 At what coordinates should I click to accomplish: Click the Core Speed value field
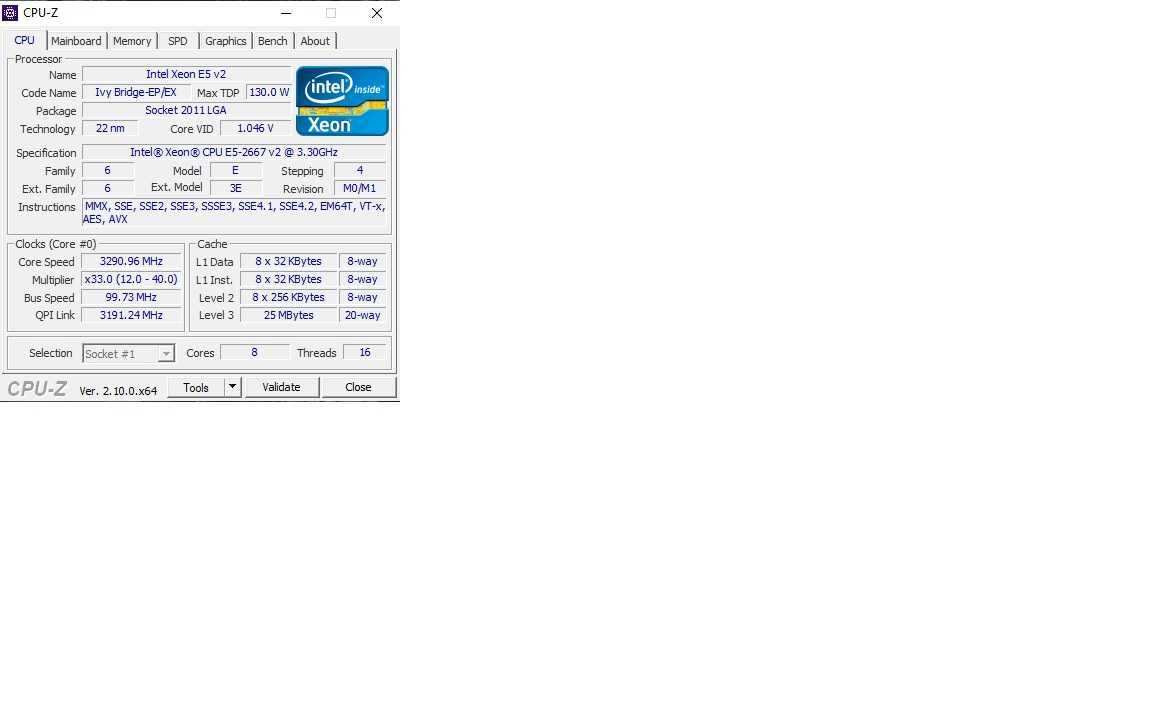pyautogui.click(x=132, y=262)
